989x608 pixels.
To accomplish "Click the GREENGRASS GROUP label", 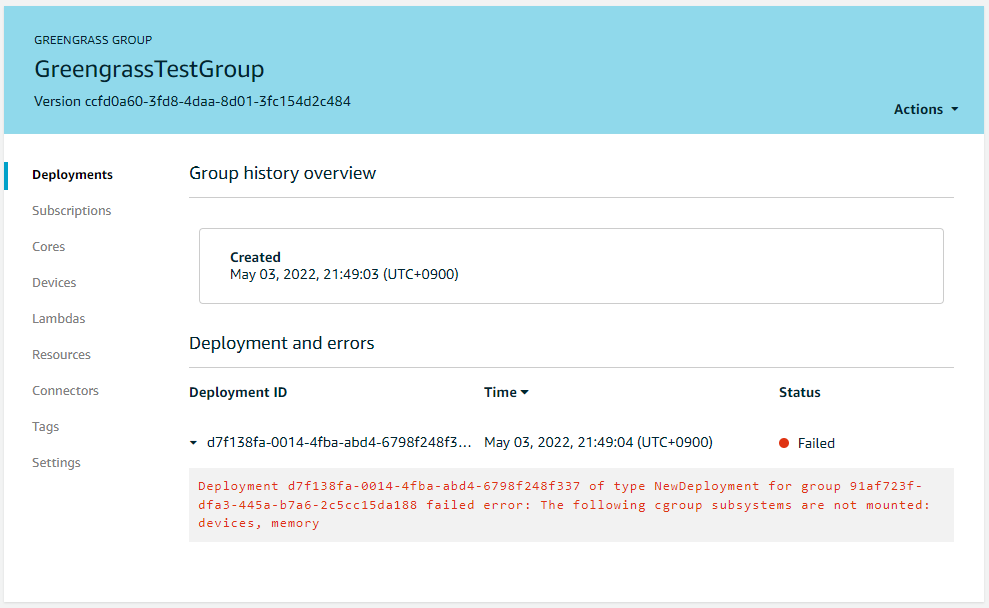I will coord(93,40).
